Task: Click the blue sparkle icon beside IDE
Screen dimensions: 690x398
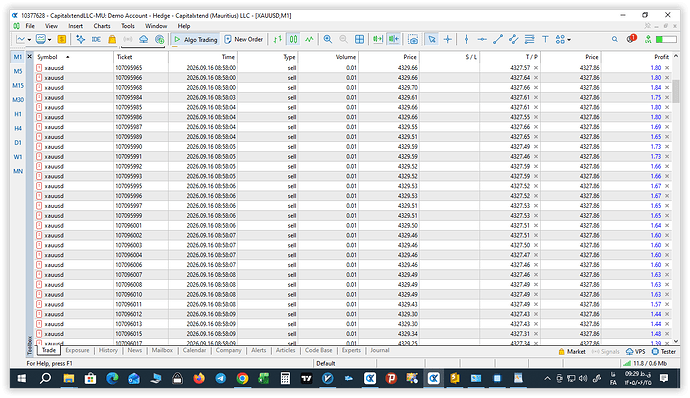Action: tap(81, 40)
